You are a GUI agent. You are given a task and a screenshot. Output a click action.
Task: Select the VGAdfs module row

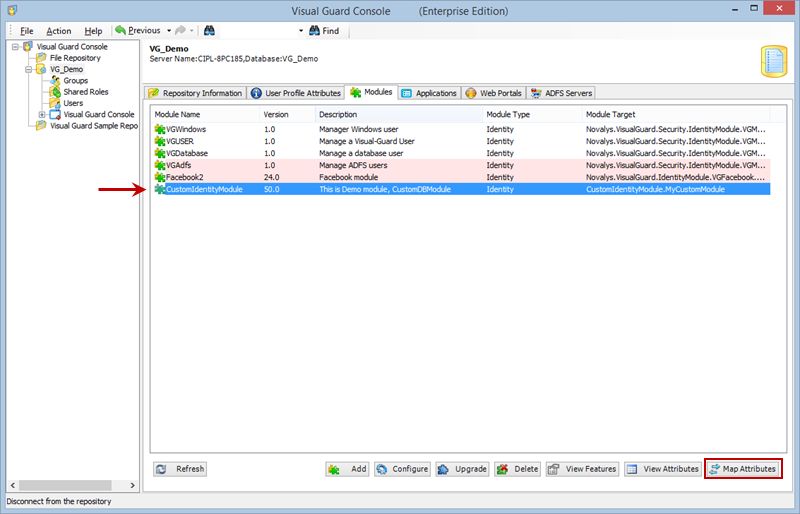(462, 165)
